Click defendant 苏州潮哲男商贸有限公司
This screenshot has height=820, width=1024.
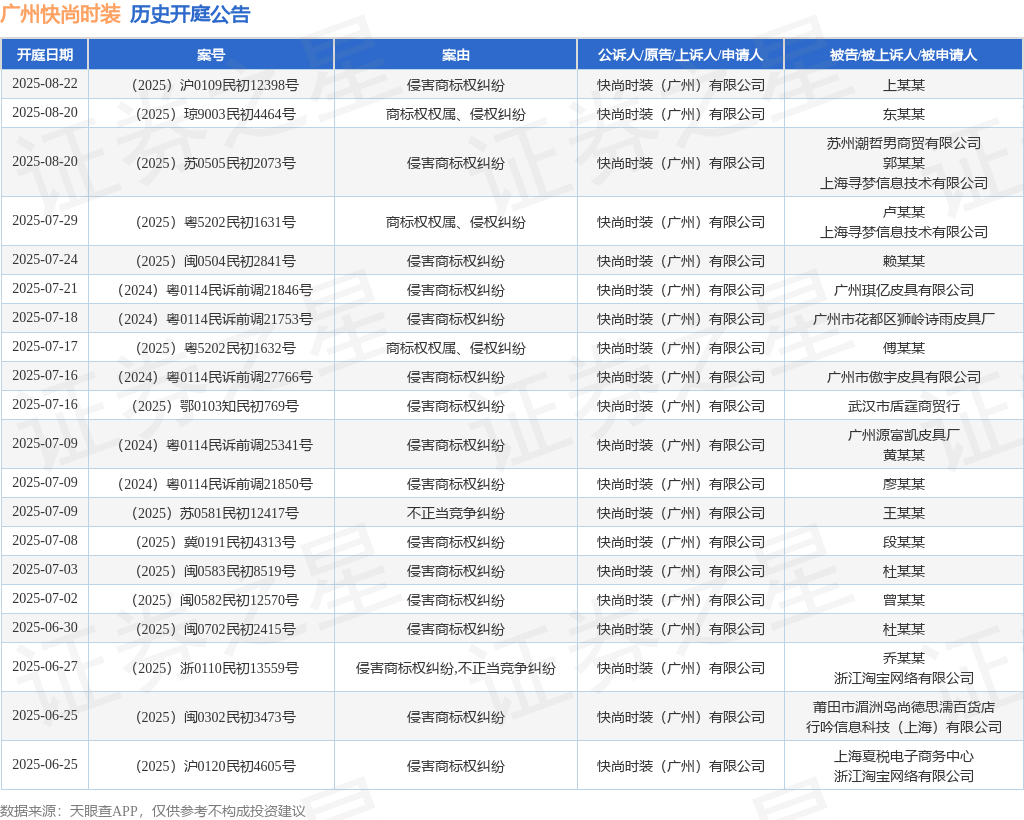point(904,143)
